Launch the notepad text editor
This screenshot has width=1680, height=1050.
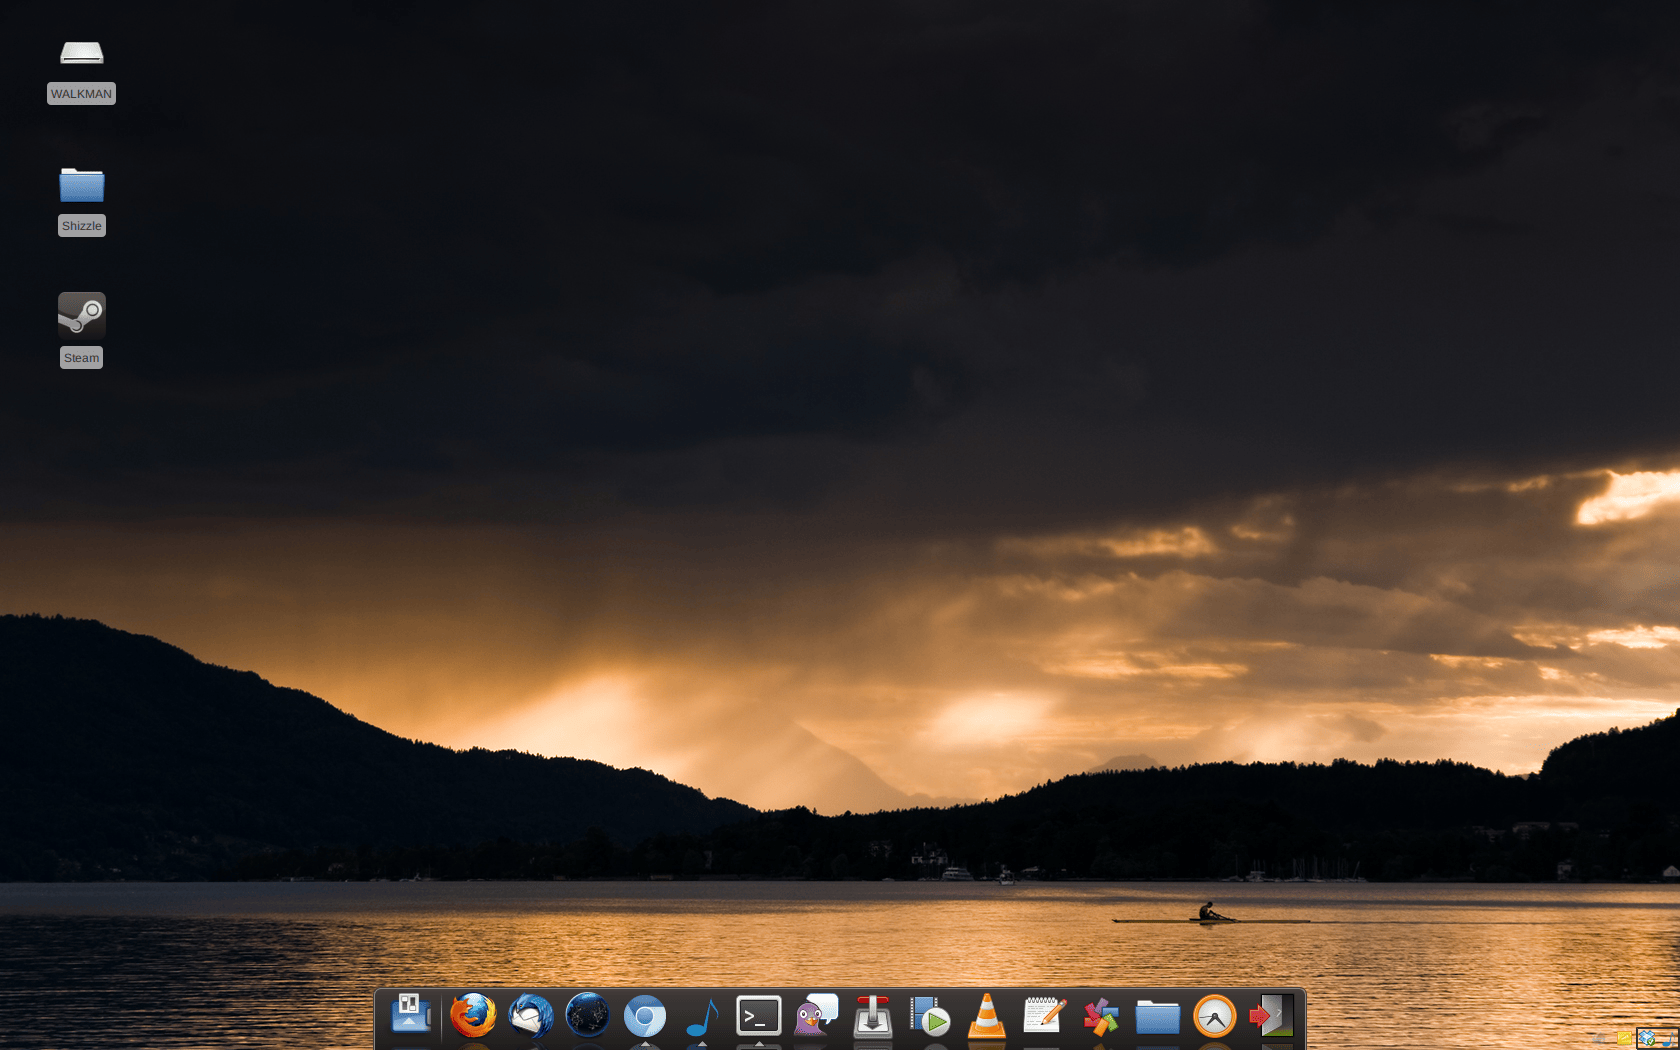(x=1043, y=1016)
